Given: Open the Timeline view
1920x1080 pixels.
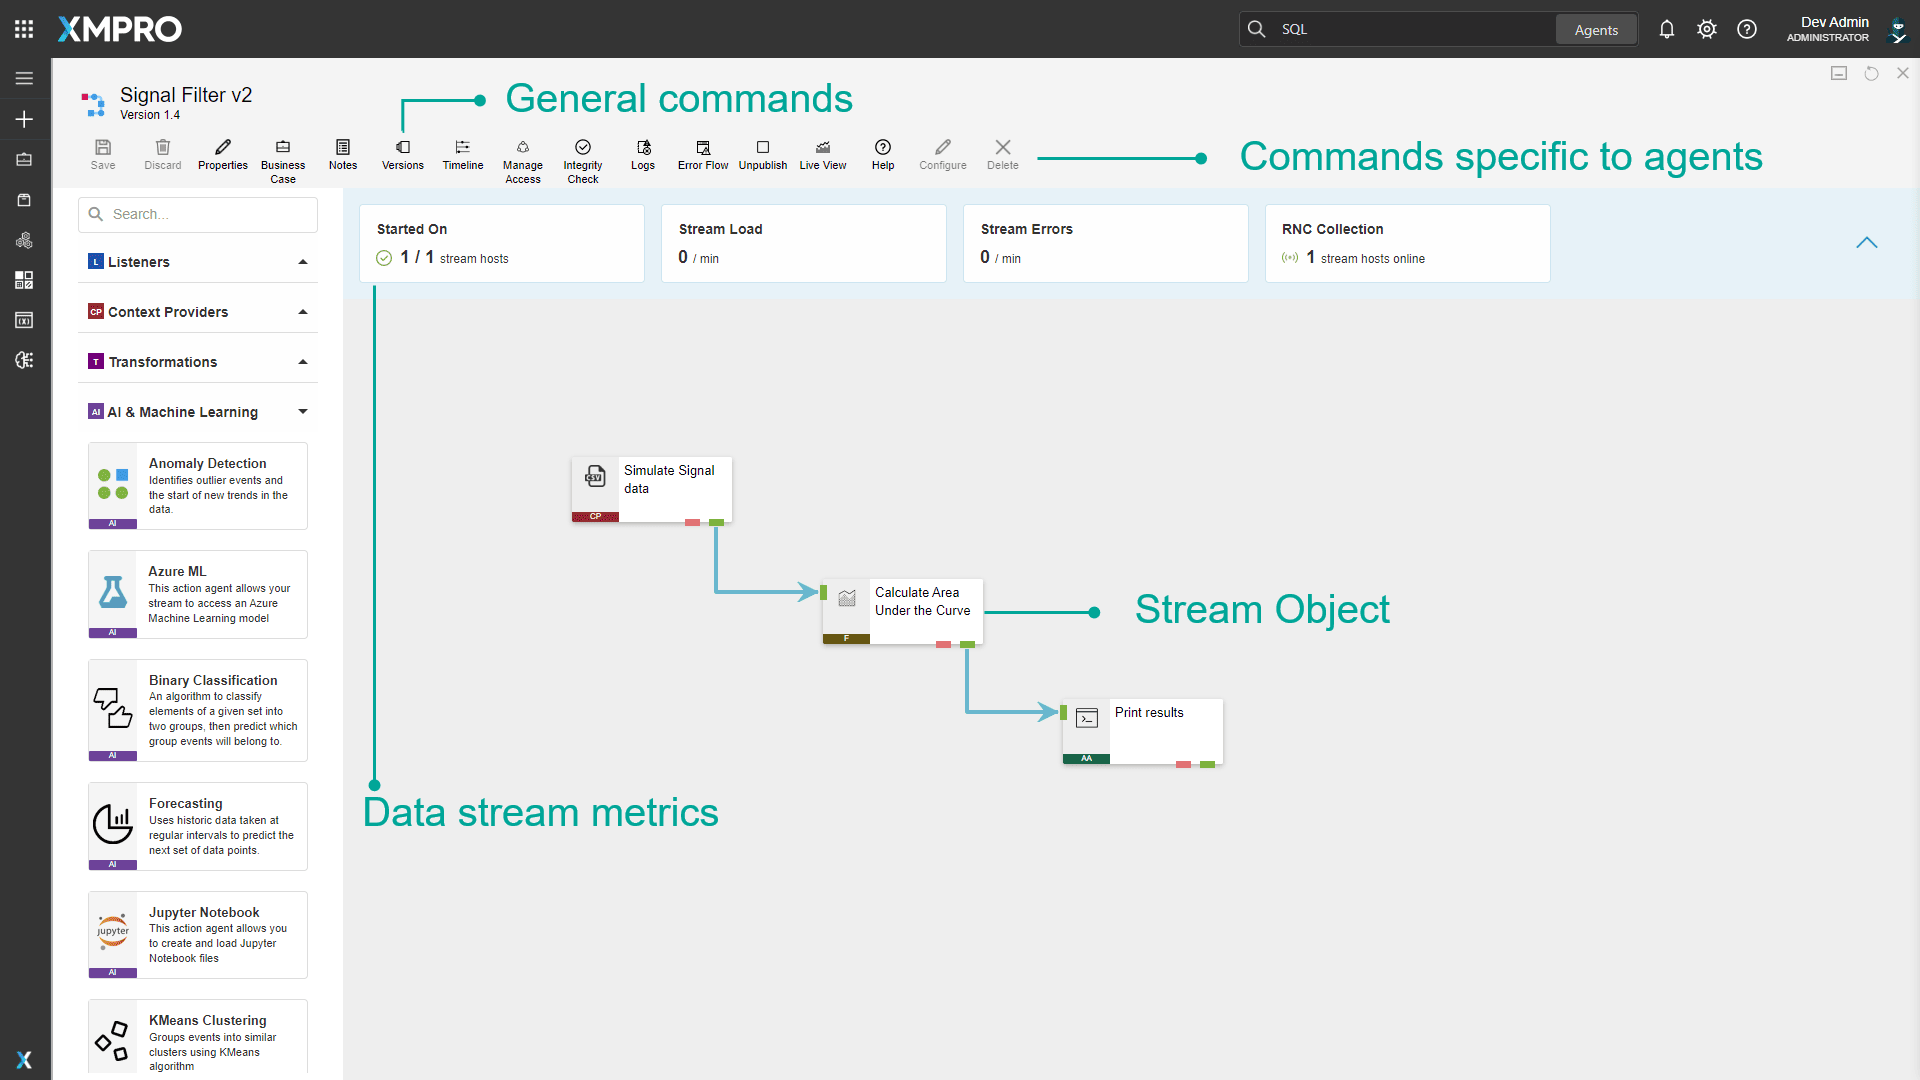Looking at the screenshot, I should click(462, 155).
